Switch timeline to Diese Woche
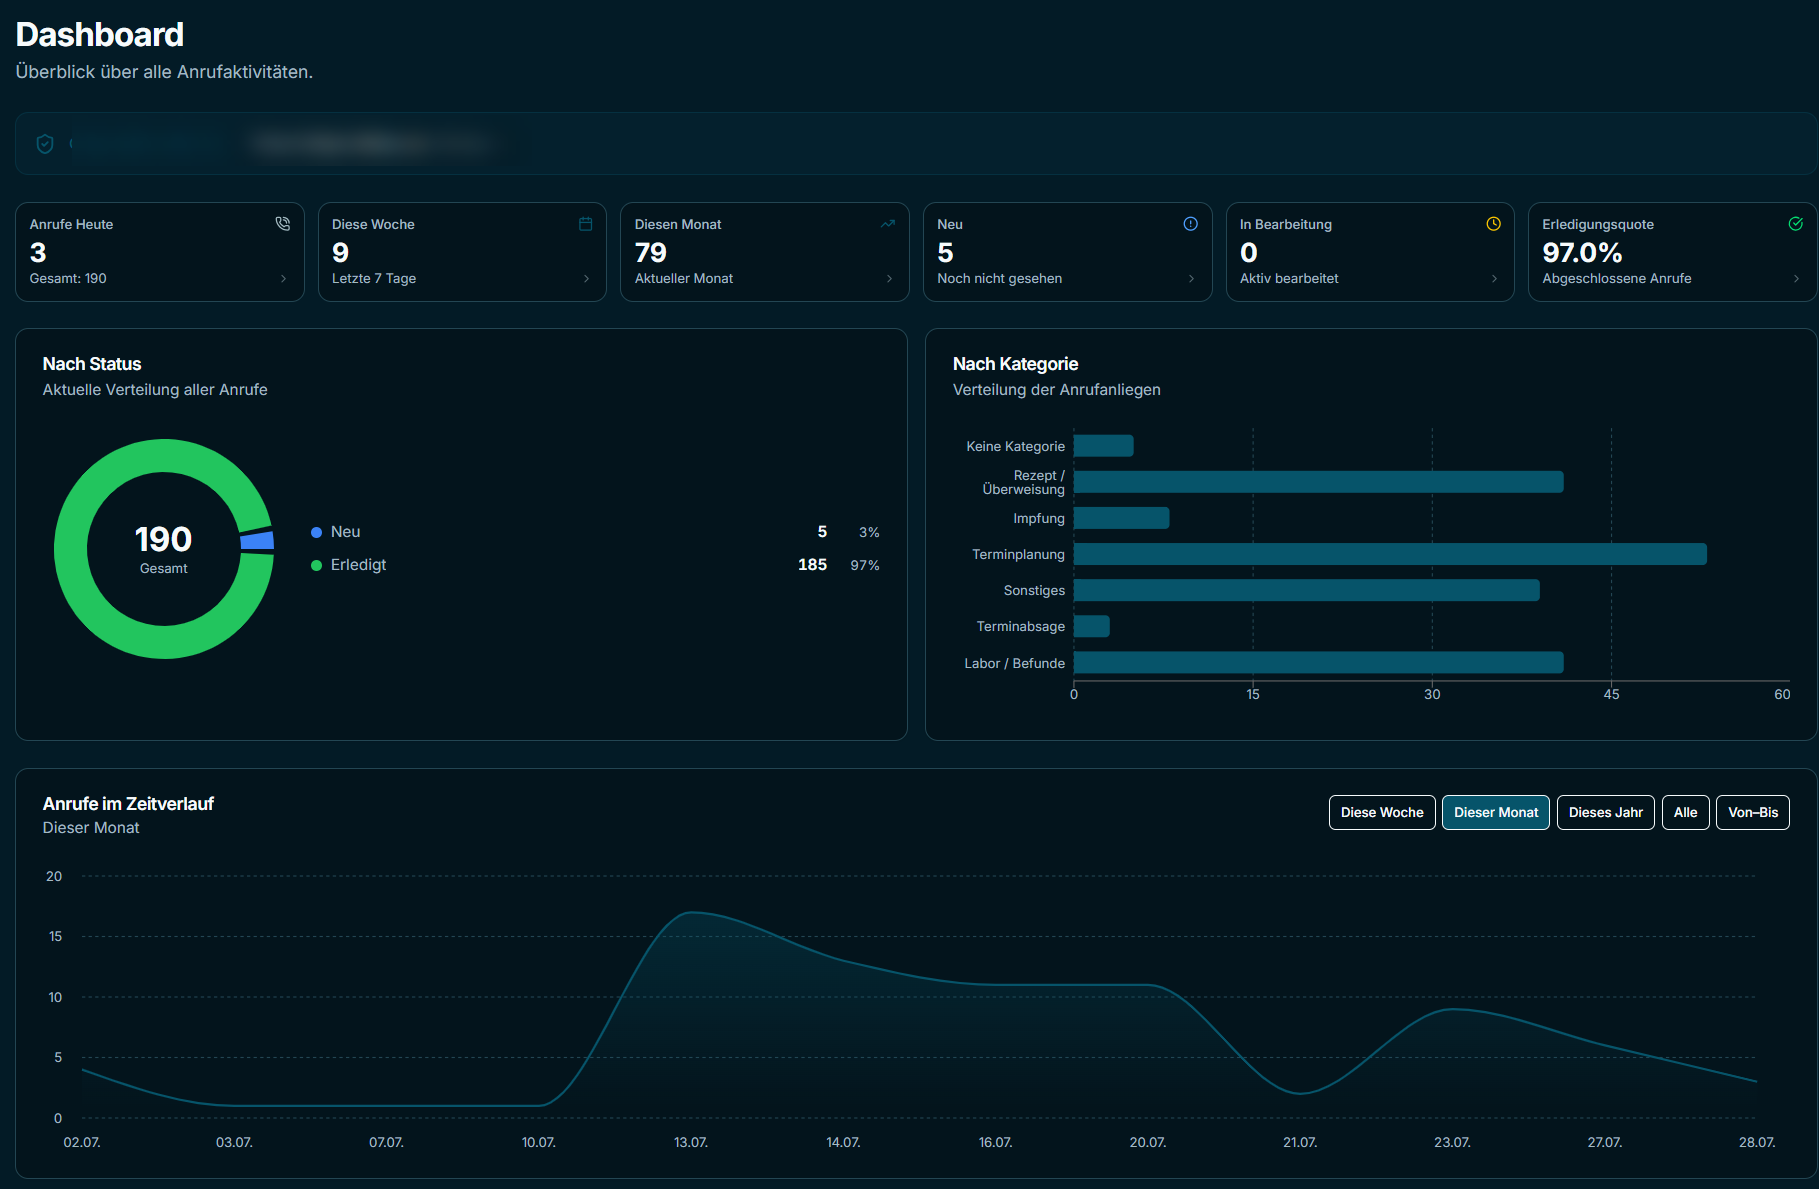Viewport: 1819px width, 1189px height. (1382, 812)
